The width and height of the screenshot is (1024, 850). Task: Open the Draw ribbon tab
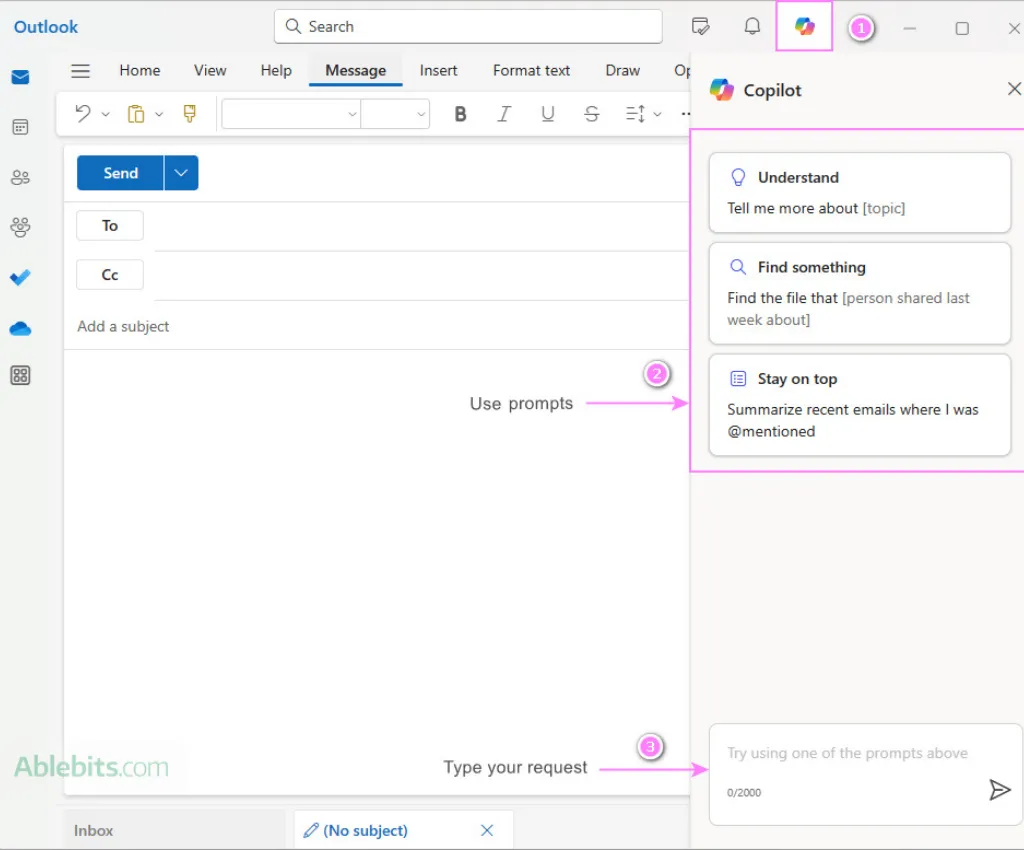[622, 71]
